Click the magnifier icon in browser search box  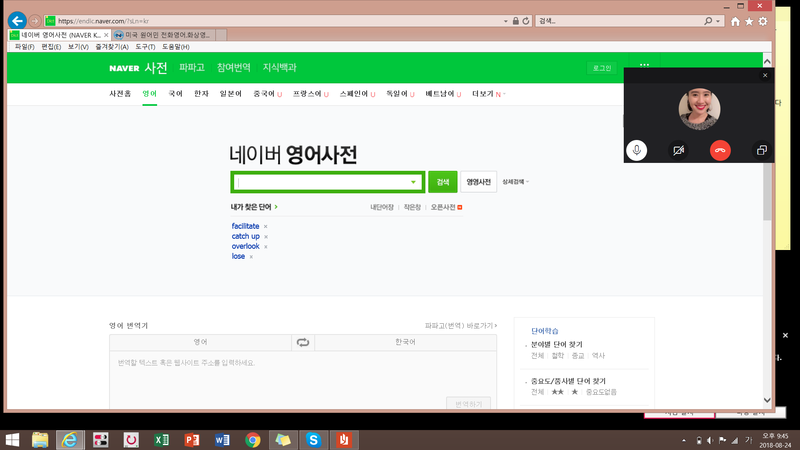pos(708,21)
